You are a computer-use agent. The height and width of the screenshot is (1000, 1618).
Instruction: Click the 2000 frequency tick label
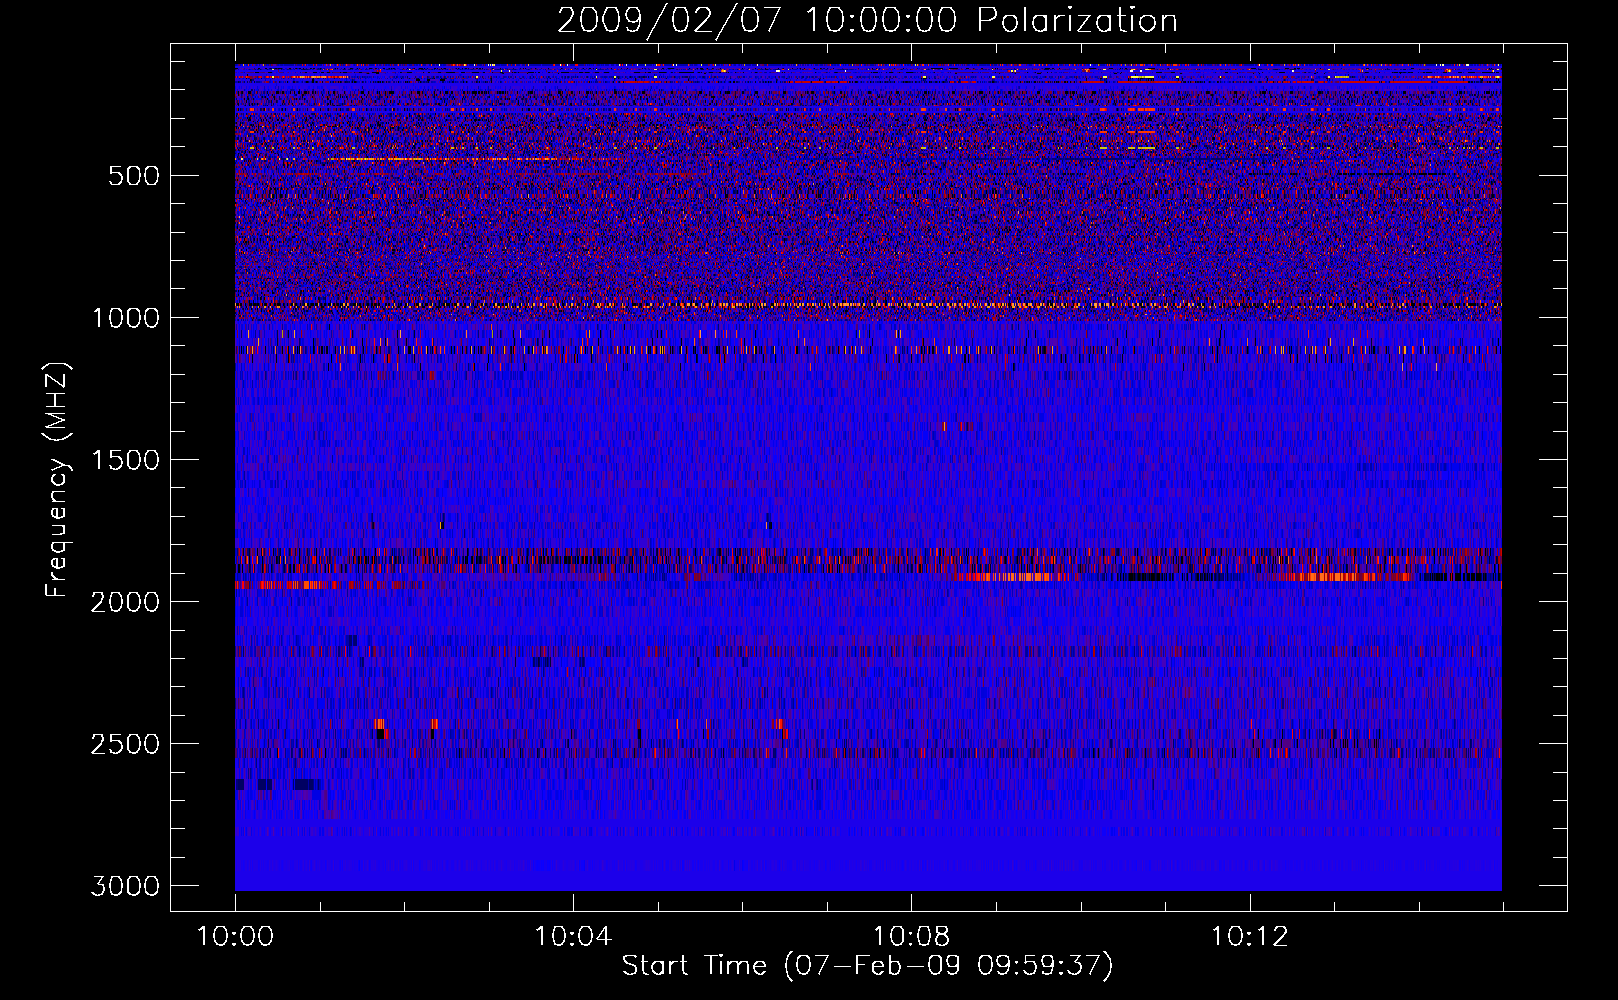click(125, 602)
